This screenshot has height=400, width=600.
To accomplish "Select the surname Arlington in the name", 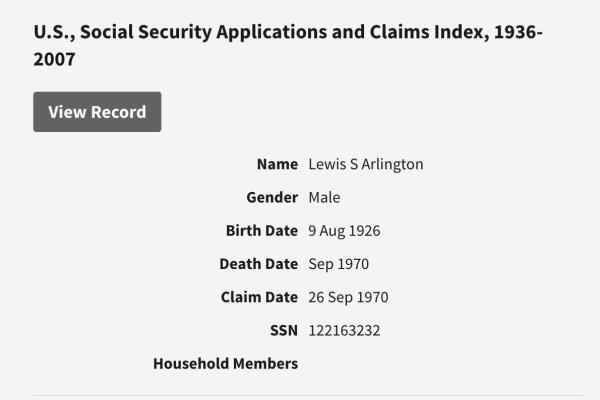I will [390, 164].
